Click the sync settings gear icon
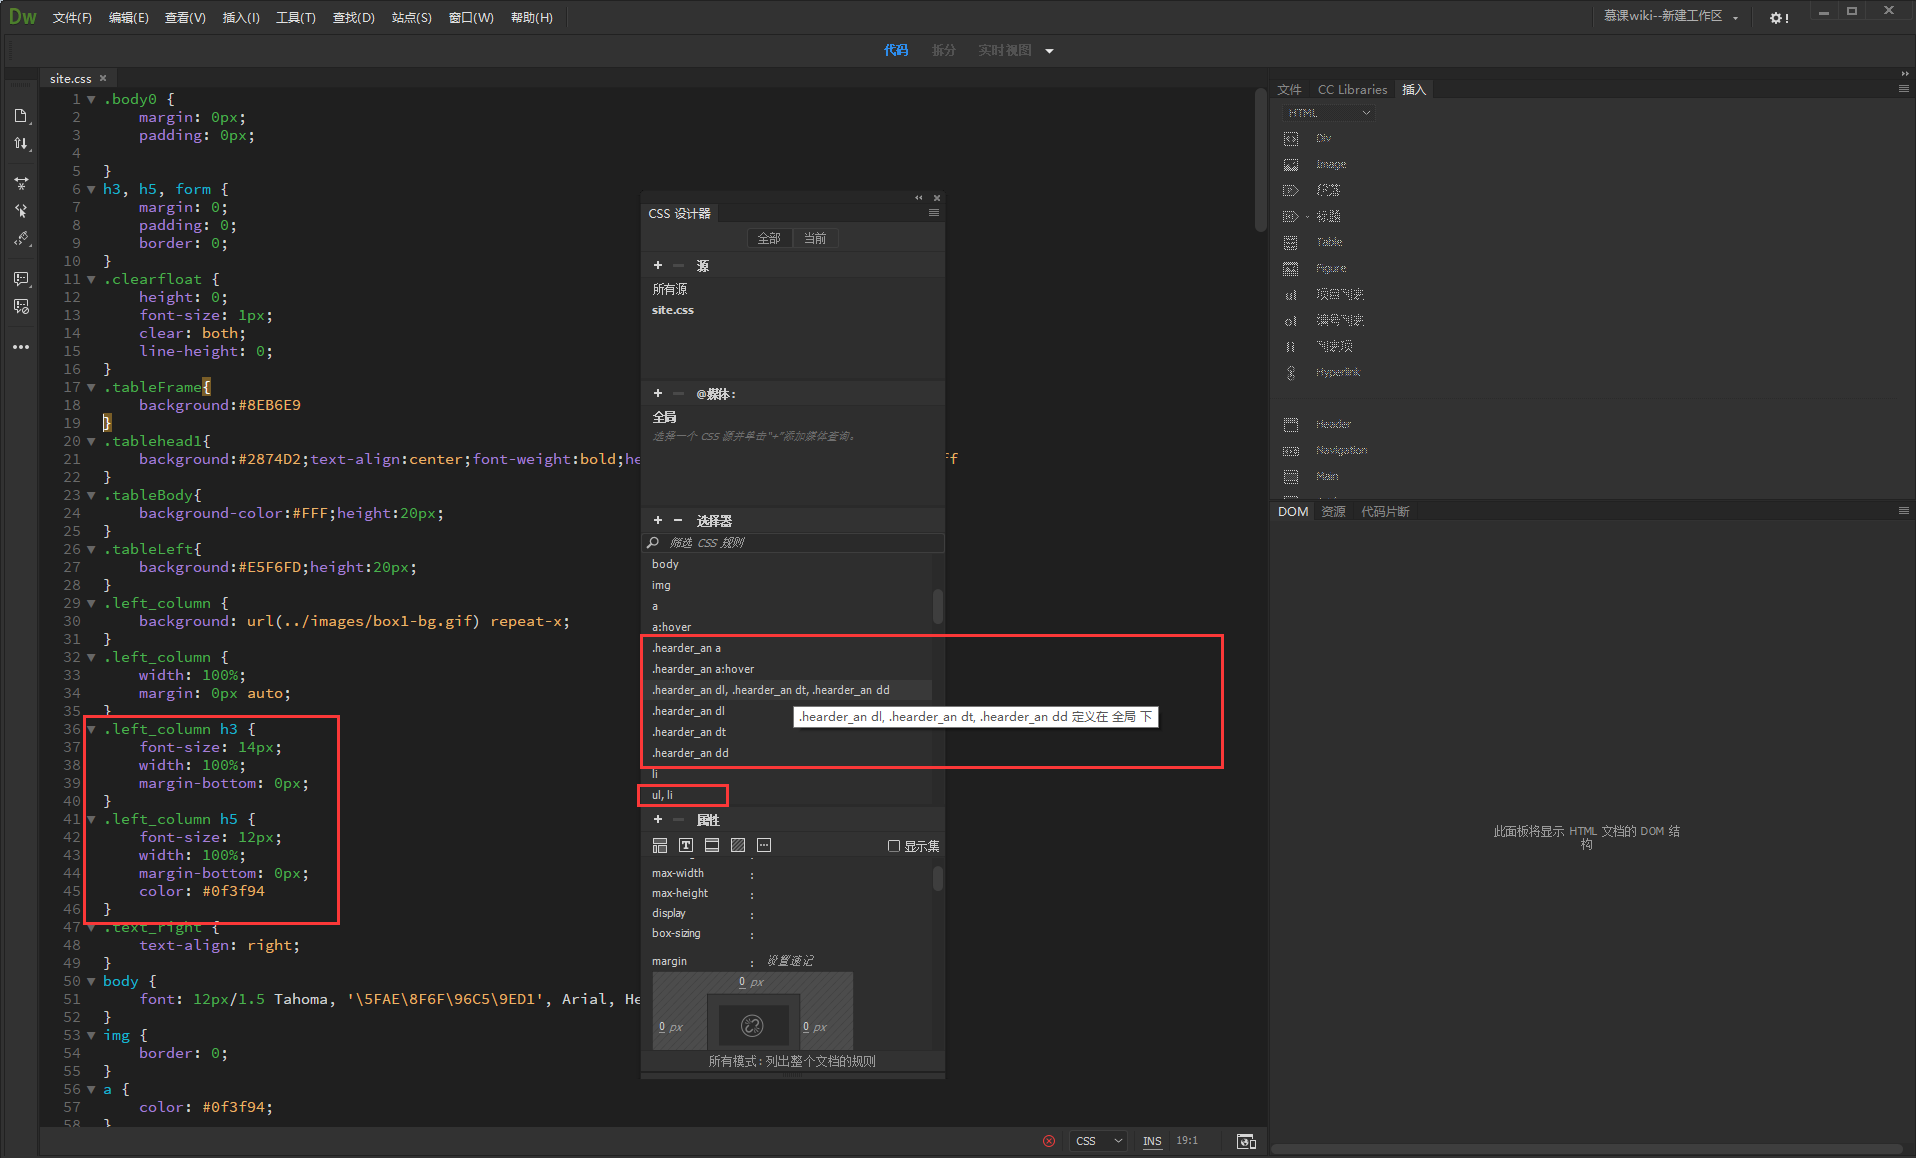Image resolution: width=1916 pixels, height=1158 pixels. click(x=1779, y=17)
